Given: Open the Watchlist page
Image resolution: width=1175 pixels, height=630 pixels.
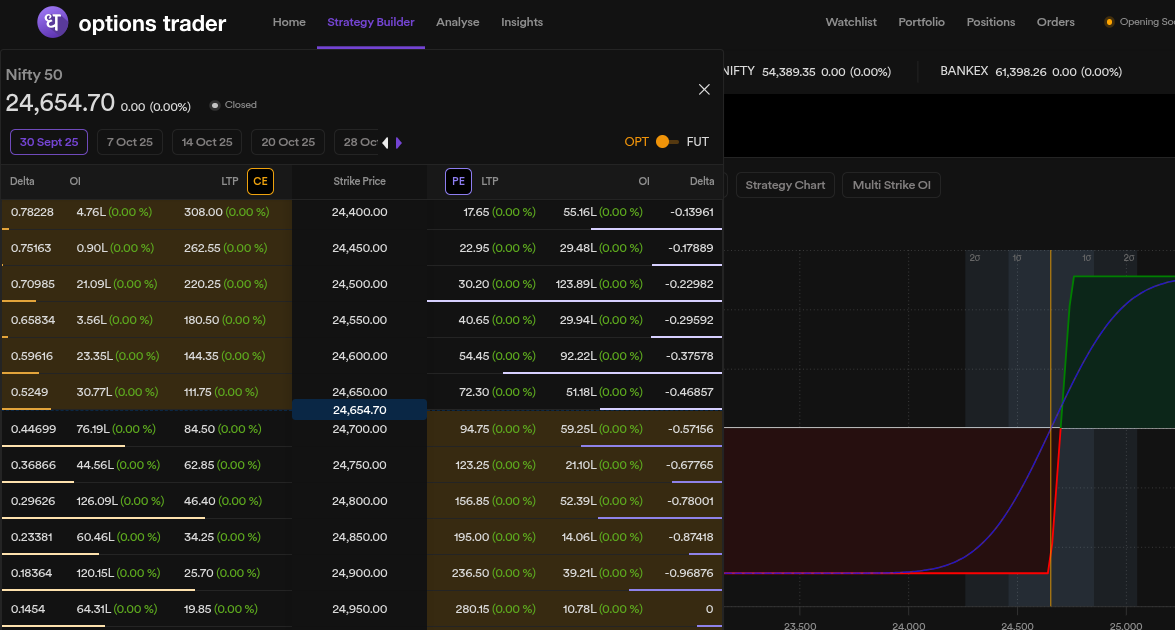Looking at the screenshot, I should coord(851,22).
